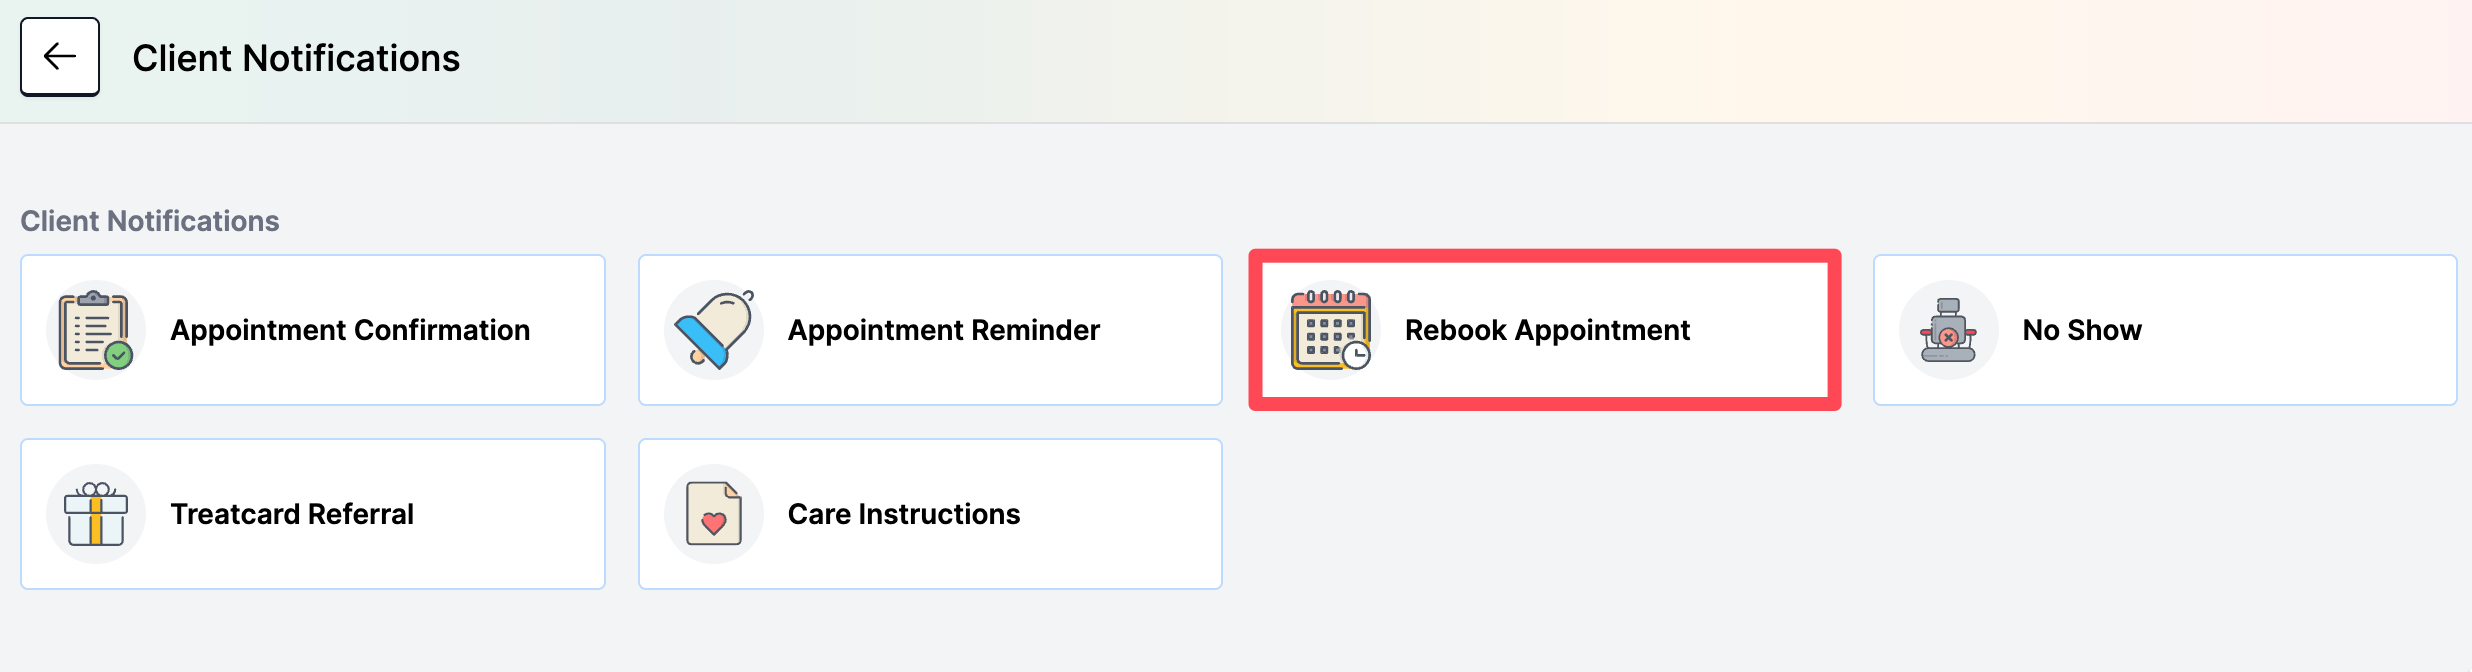Click the Treatcard Referral text label
2472x672 pixels.
pyautogui.click(x=292, y=514)
